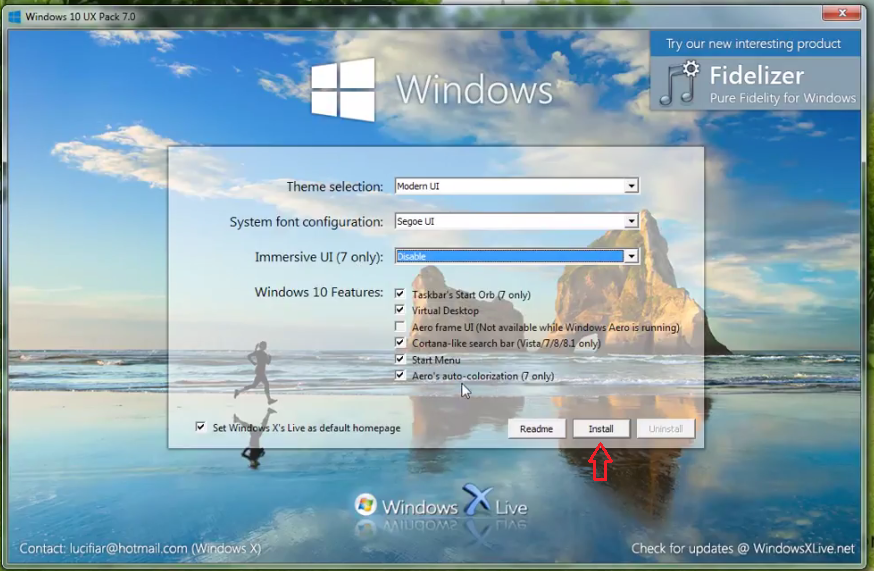Click the Fidelizer music note icon

(682, 83)
